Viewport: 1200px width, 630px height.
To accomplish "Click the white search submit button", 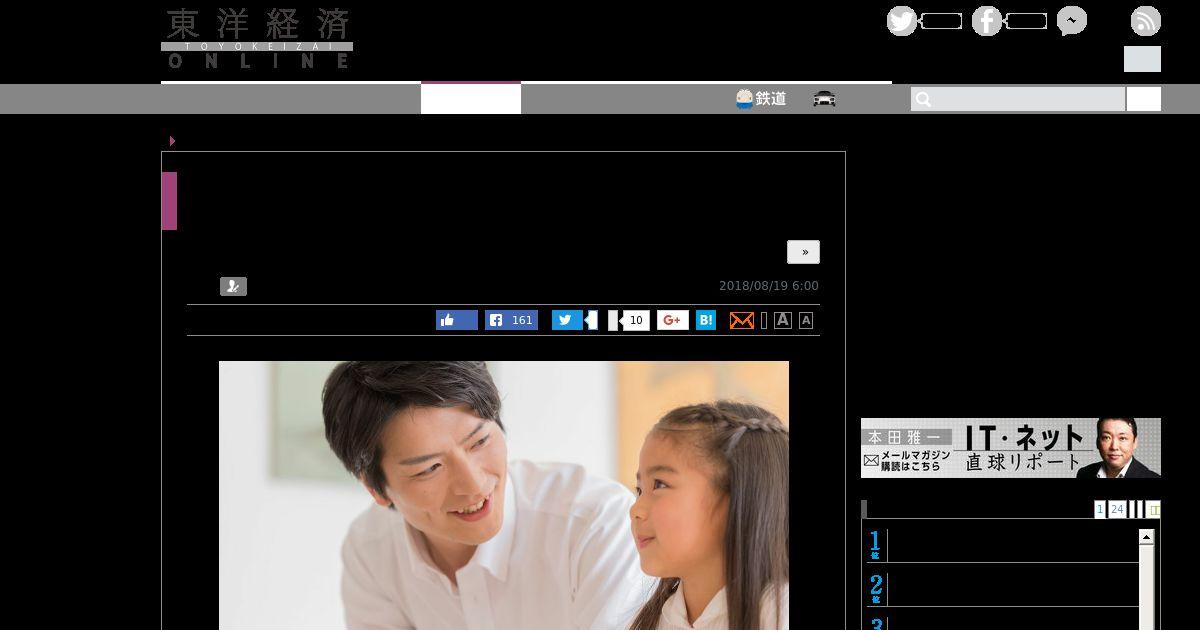I will coord(1144,99).
